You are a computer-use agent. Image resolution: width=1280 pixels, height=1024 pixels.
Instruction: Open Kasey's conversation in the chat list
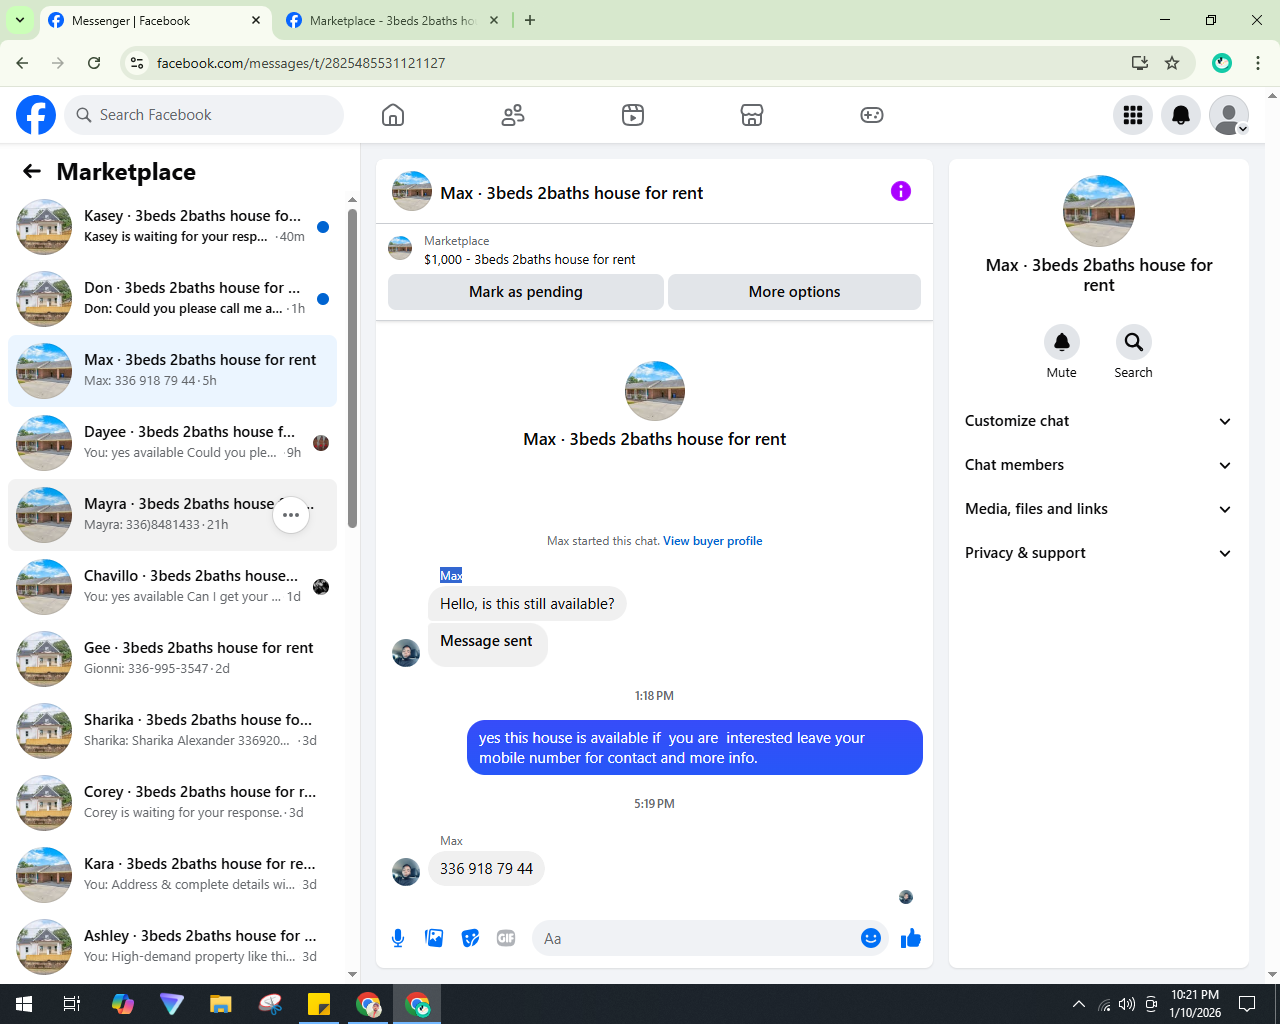172,227
